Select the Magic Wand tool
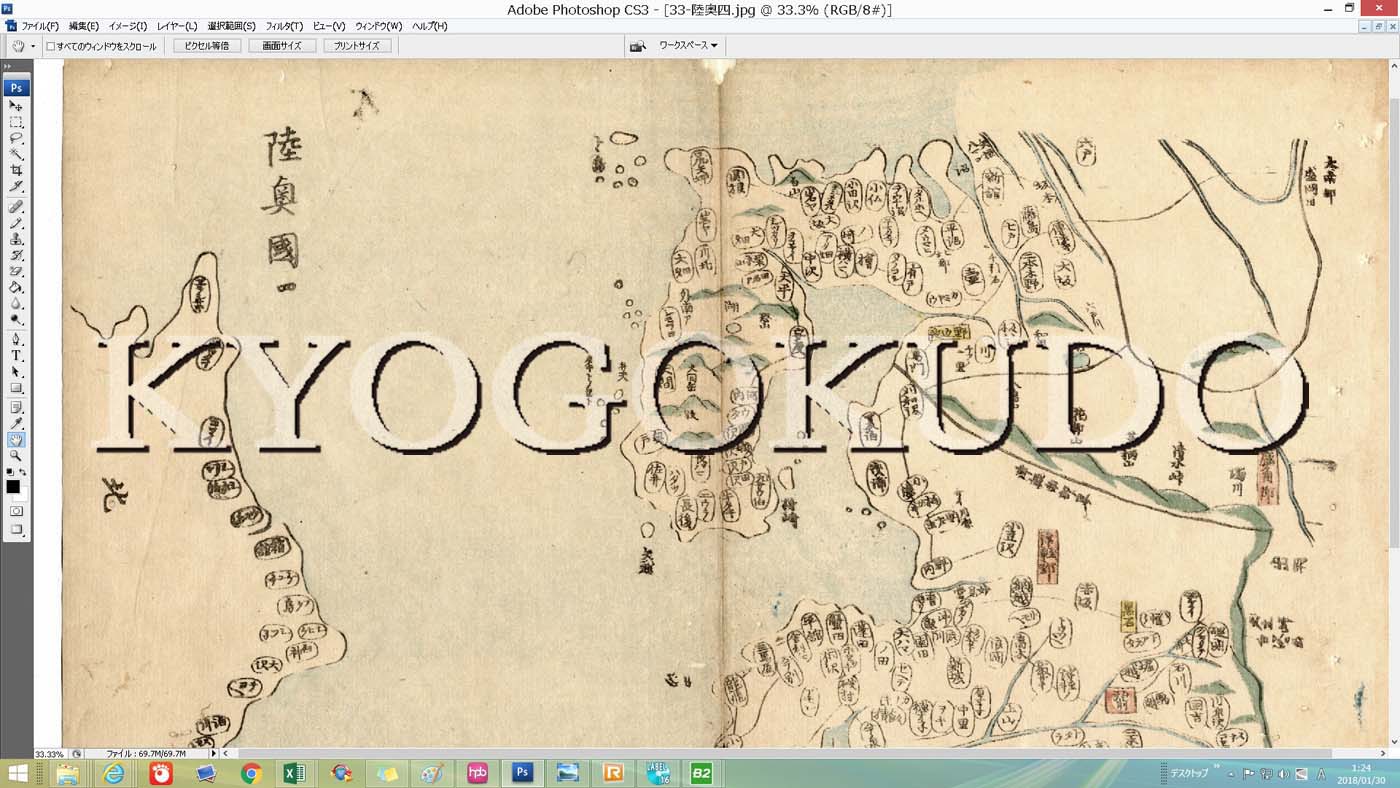The image size is (1400, 788). click(x=16, y=154)
